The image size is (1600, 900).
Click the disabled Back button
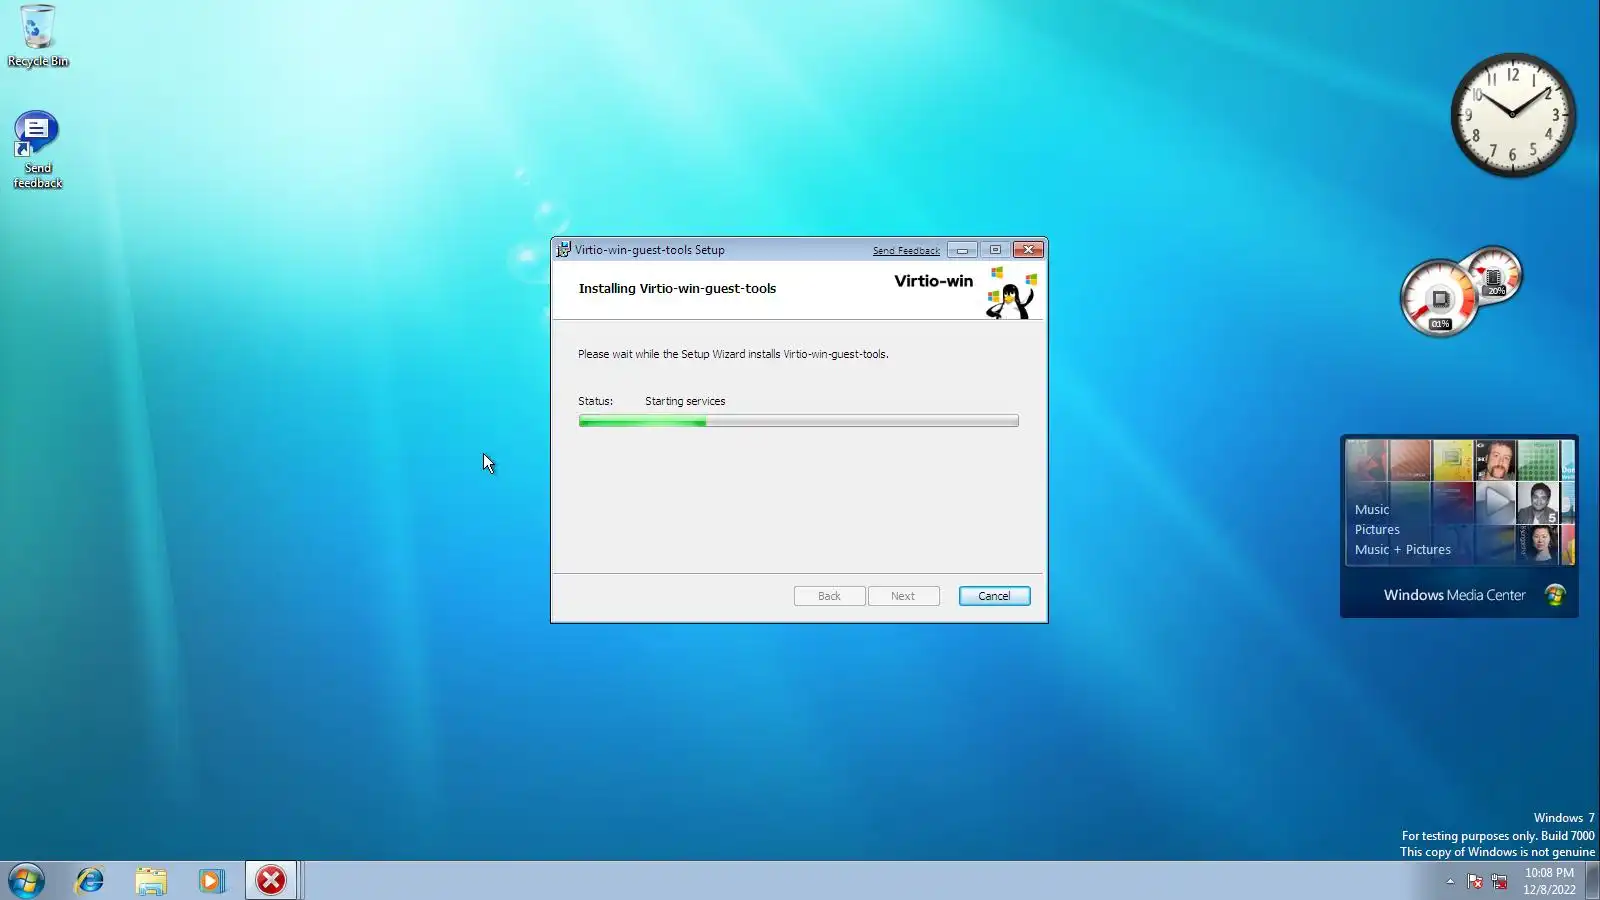[x=829, y=596]
